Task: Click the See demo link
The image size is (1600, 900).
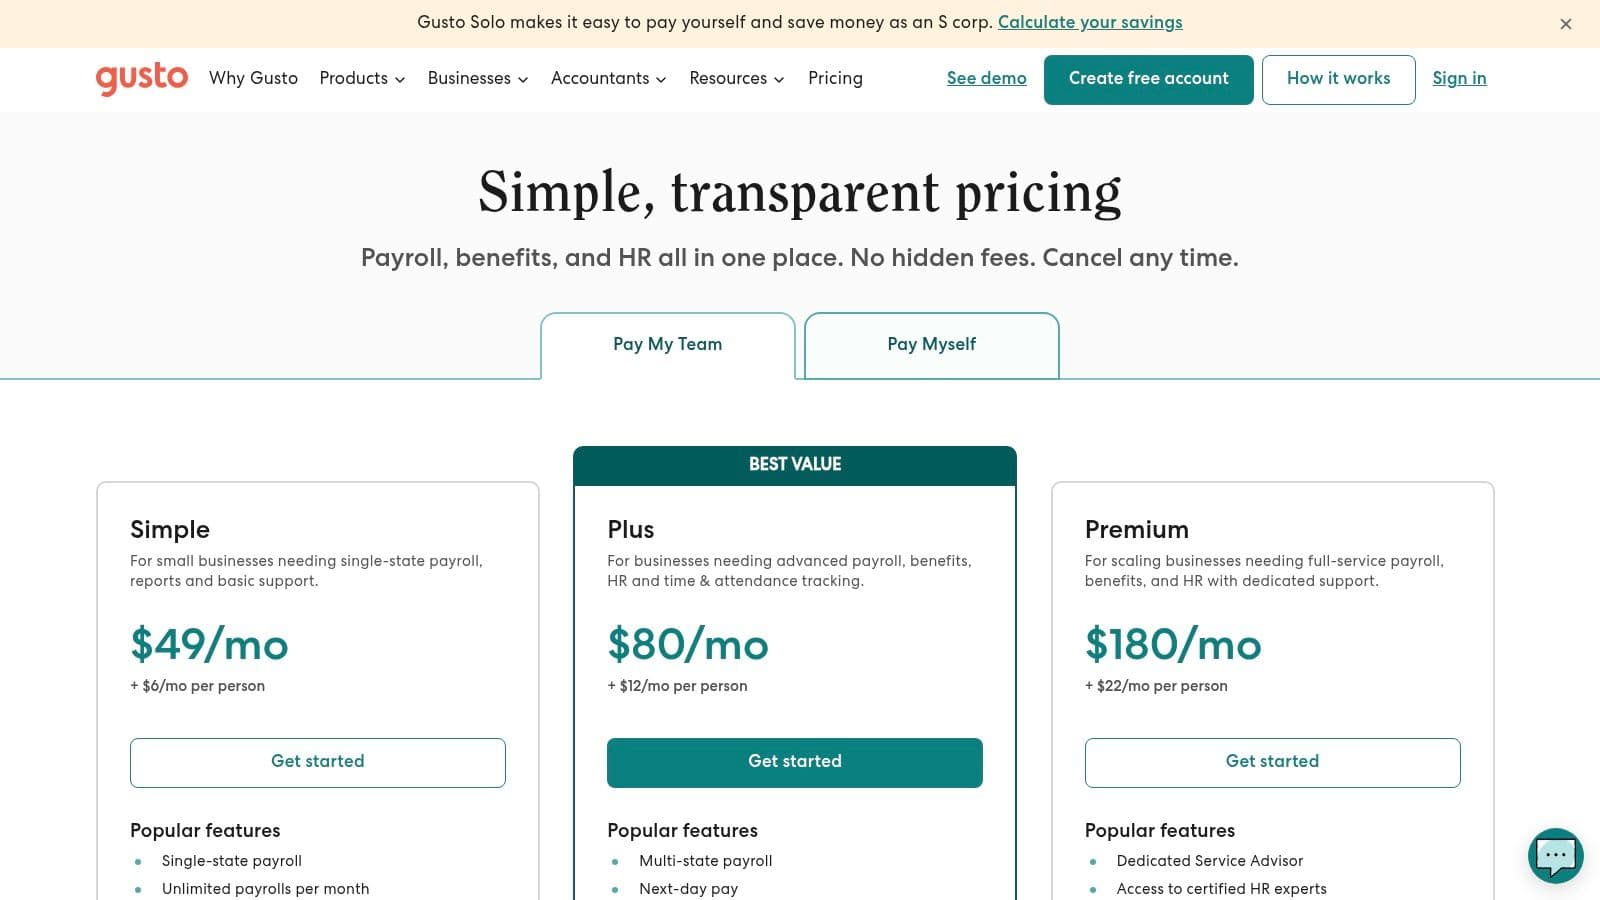Action: [986, 78]
